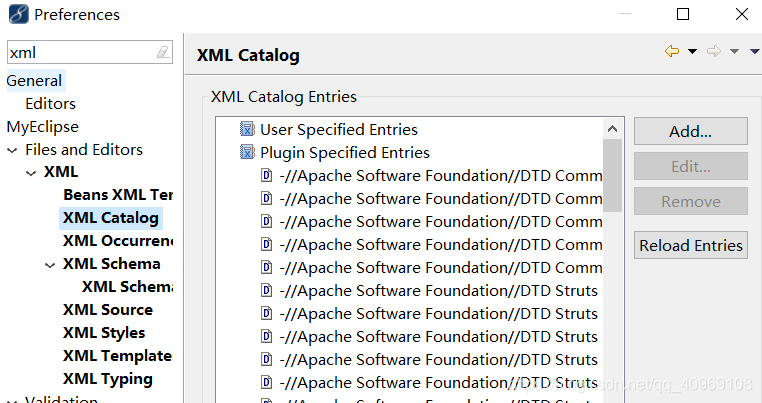Screen dimensions: 762x403
Task: Click the User Specified Entries catalog icon
Action: tap(247, 129)
